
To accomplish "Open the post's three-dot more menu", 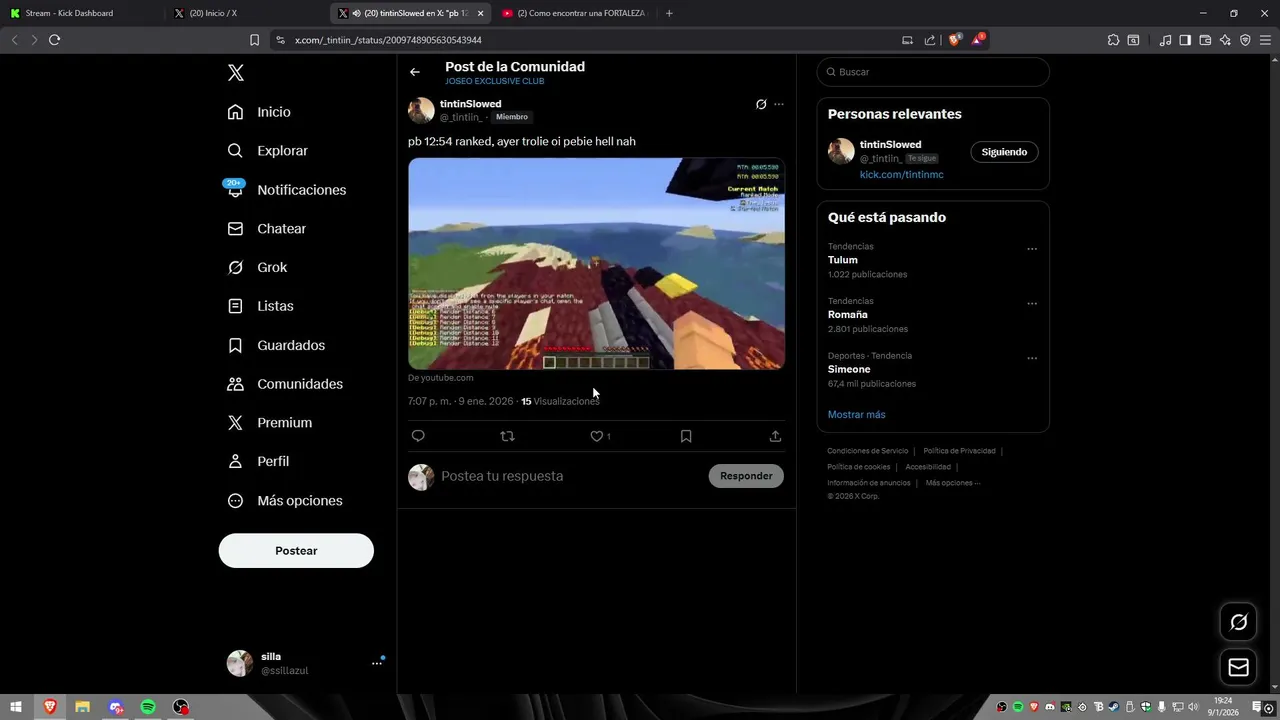I will tap(779, 104).
